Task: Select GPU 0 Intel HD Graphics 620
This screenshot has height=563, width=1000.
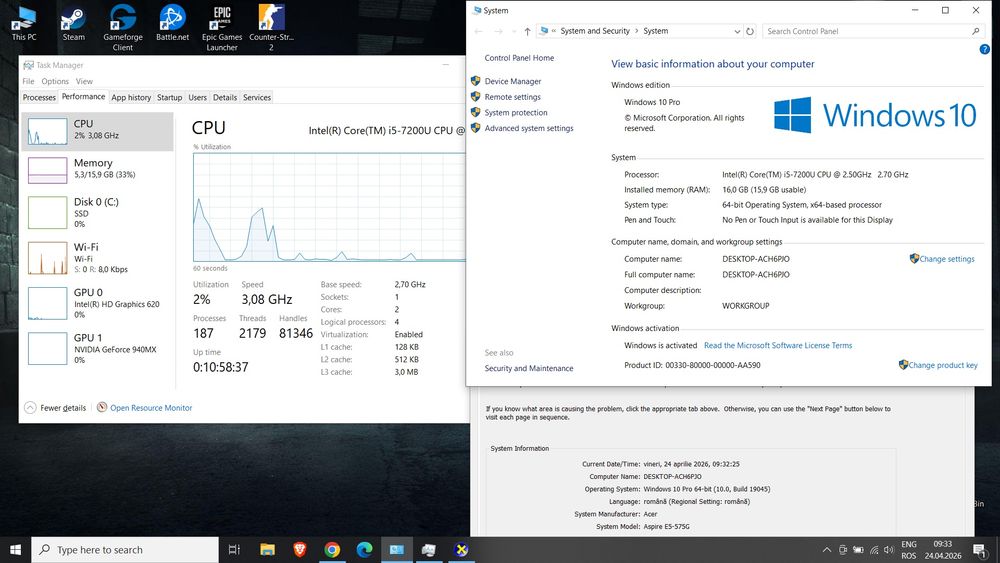Action: [x=98, y=302]
